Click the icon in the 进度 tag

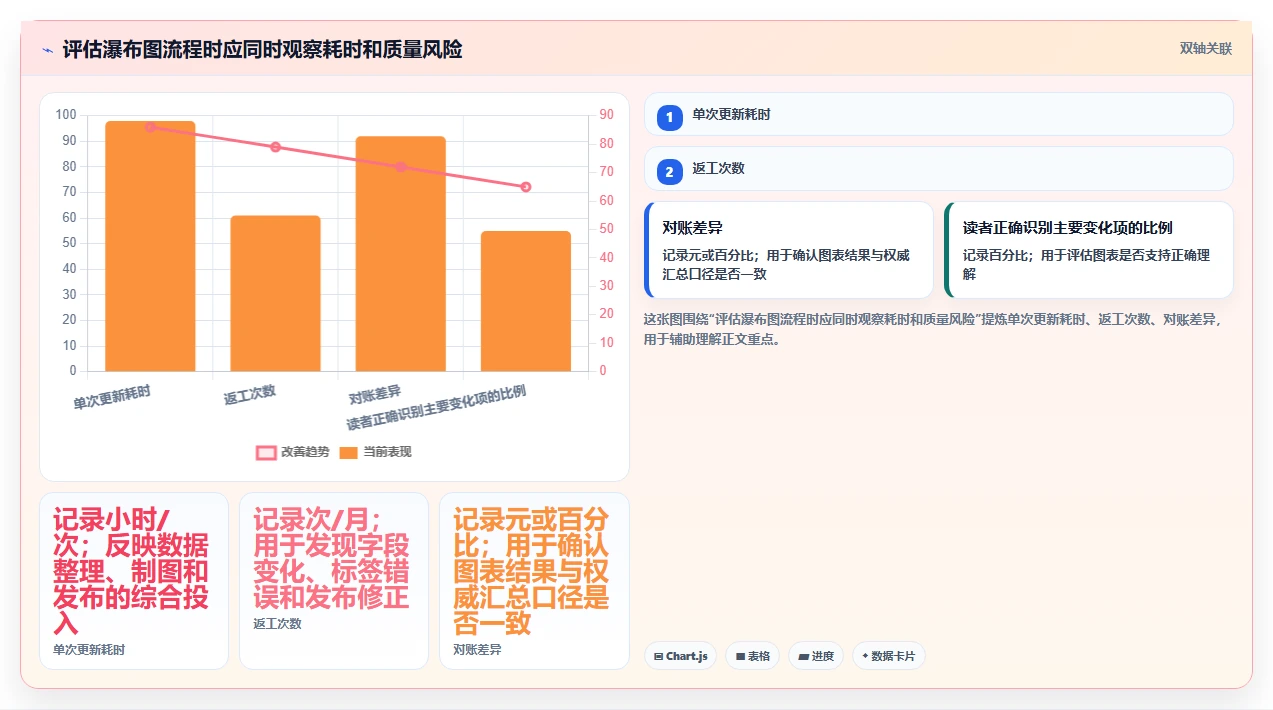tap(803, 657)
